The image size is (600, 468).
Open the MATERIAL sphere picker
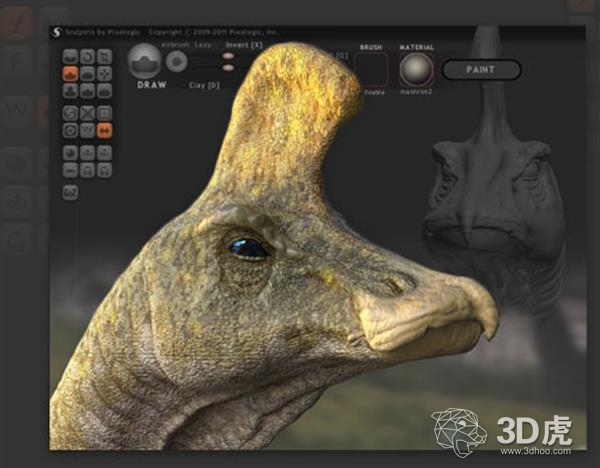416,70
